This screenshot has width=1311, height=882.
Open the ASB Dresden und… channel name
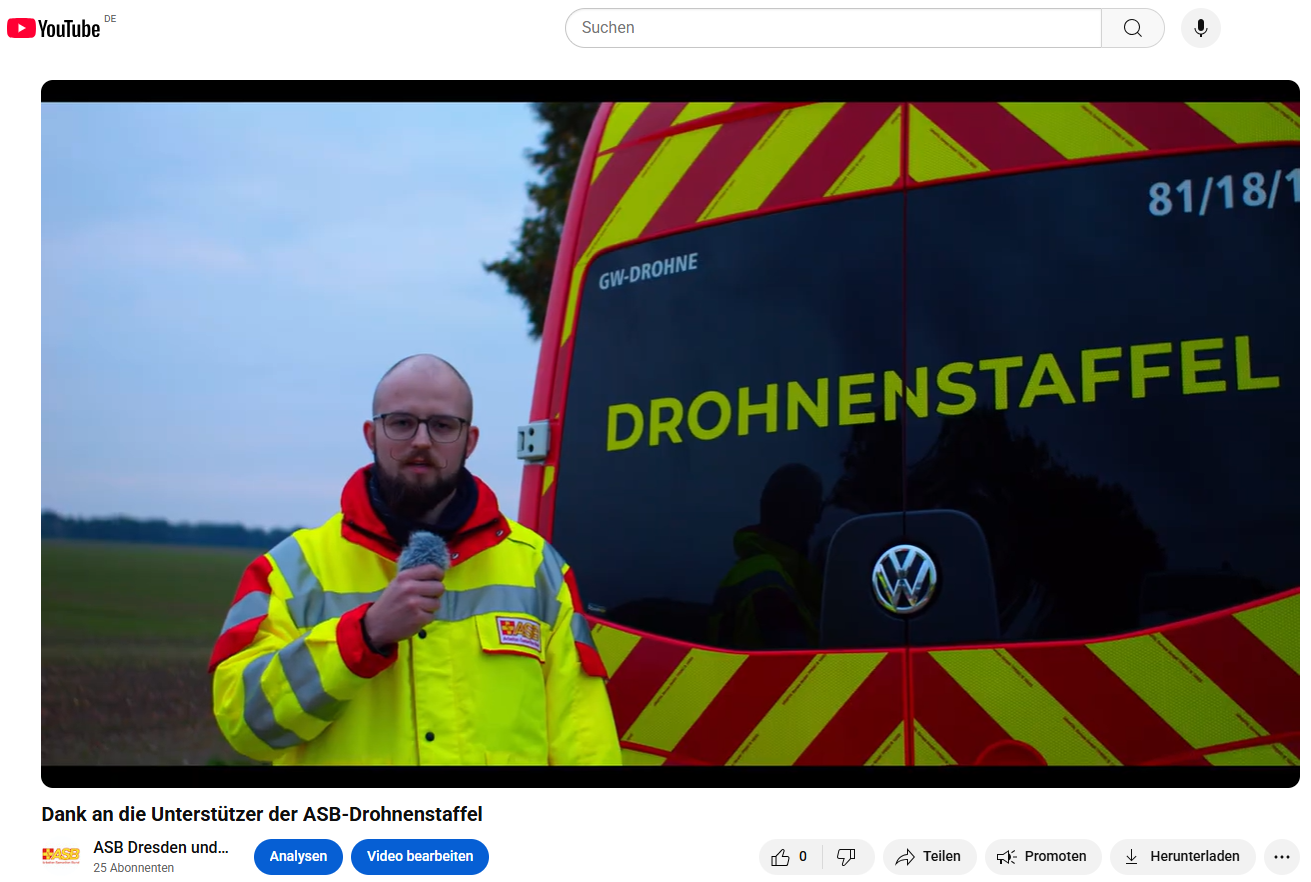click(161, 847)
